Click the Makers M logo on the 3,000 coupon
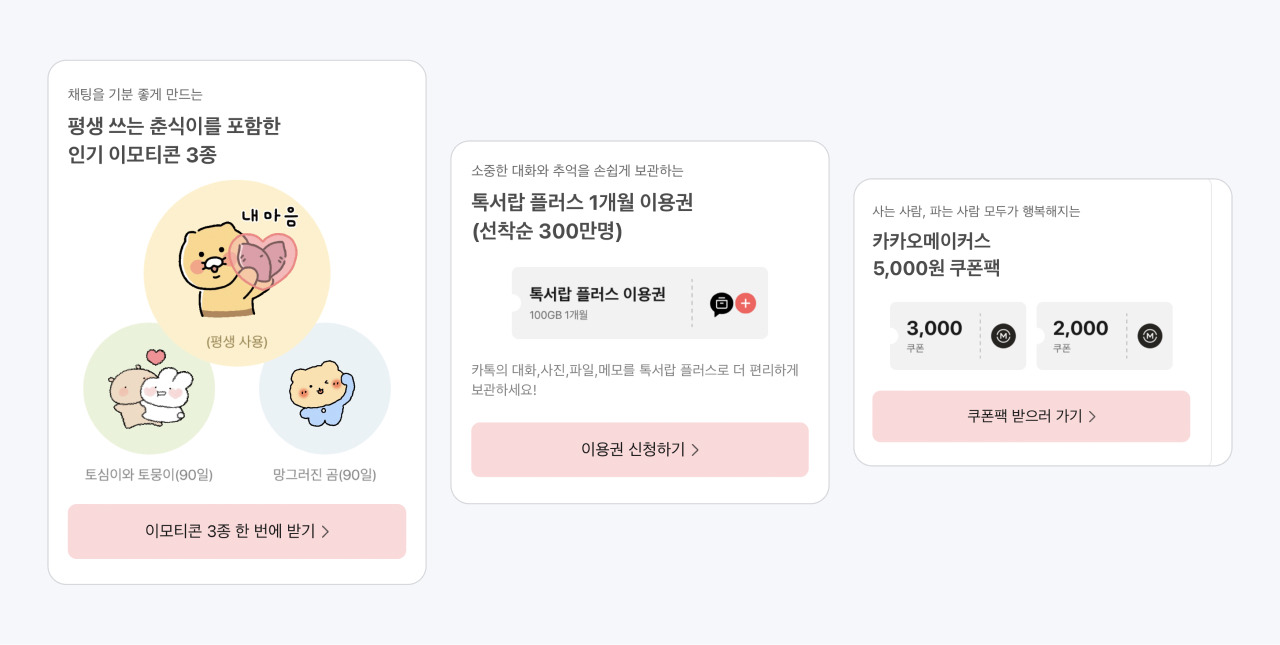The width and height of the screenshot is (1280, 645). click(x=1003, y=335)
